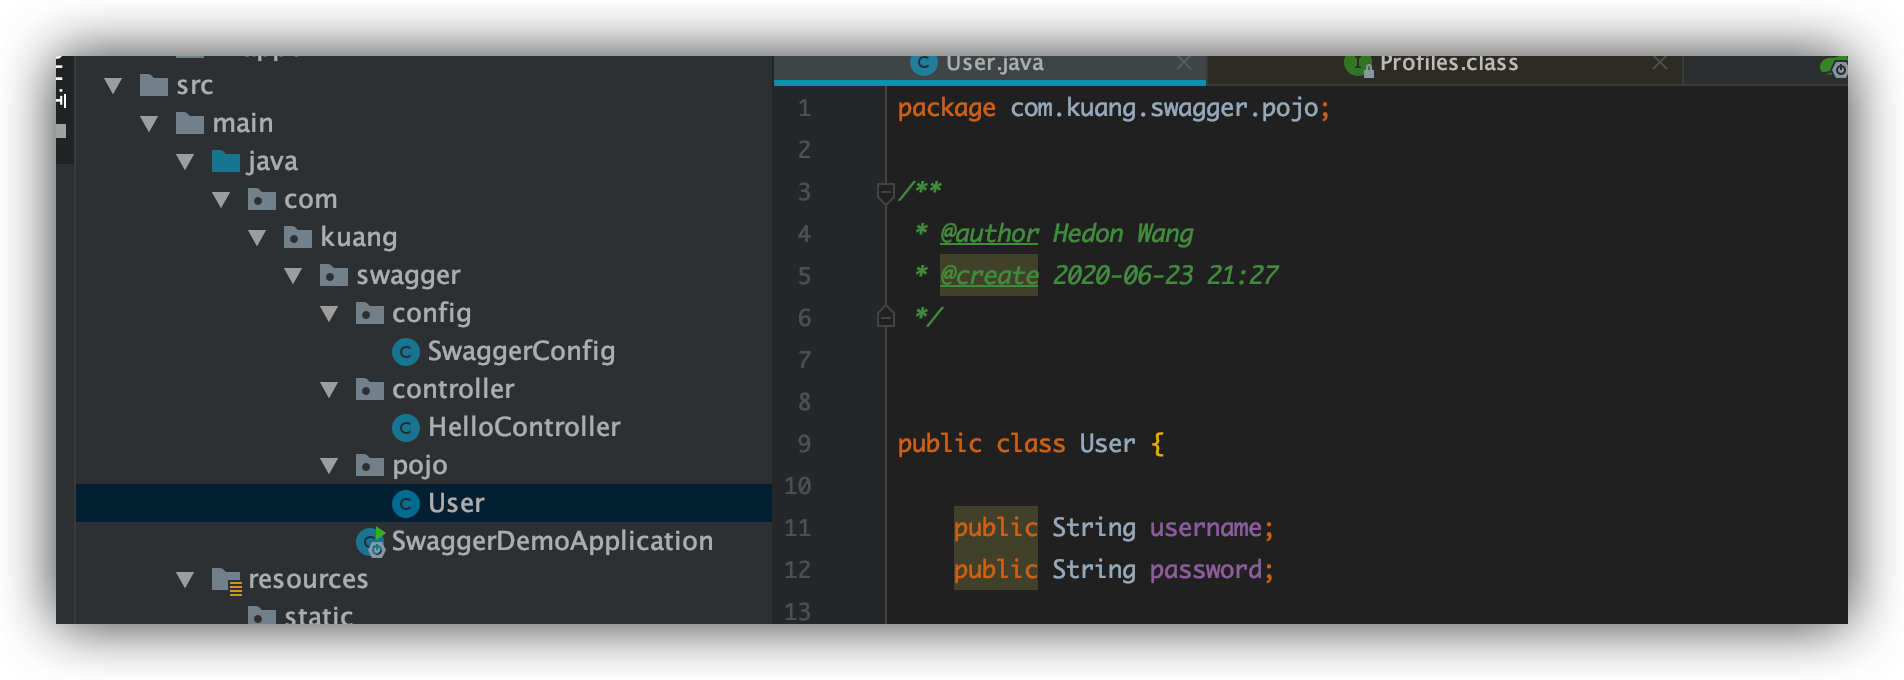The image size is (1904, 680).
Task: Click the HelloController class icon
Action: coord(405,428)
